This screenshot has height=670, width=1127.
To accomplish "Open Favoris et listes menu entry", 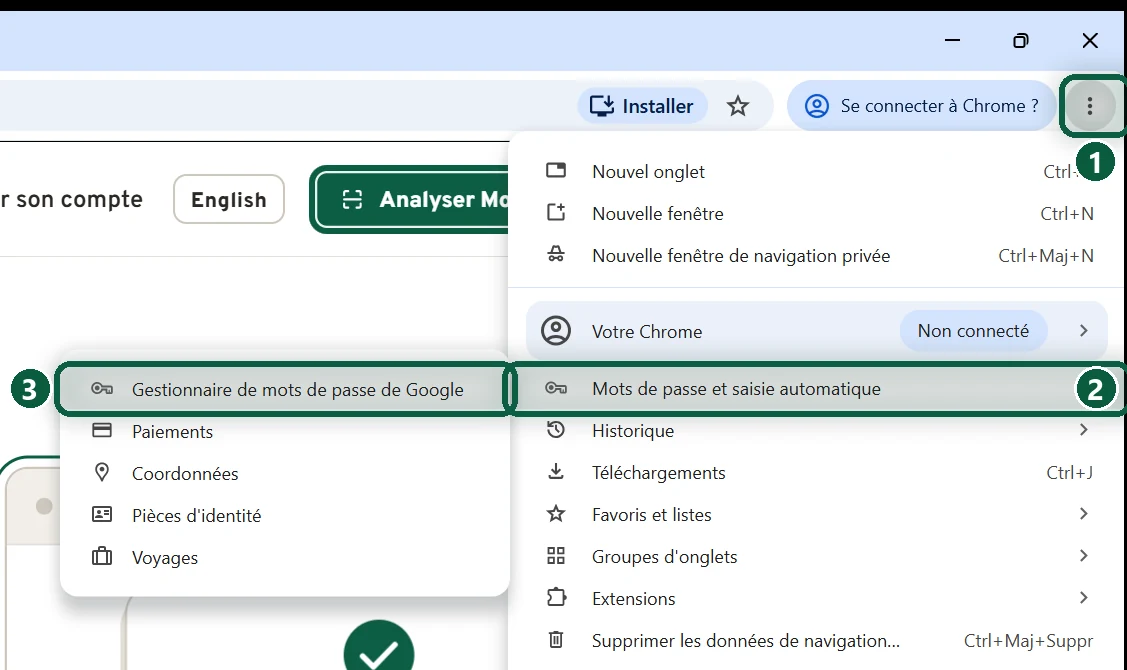I will pos(817,515).
